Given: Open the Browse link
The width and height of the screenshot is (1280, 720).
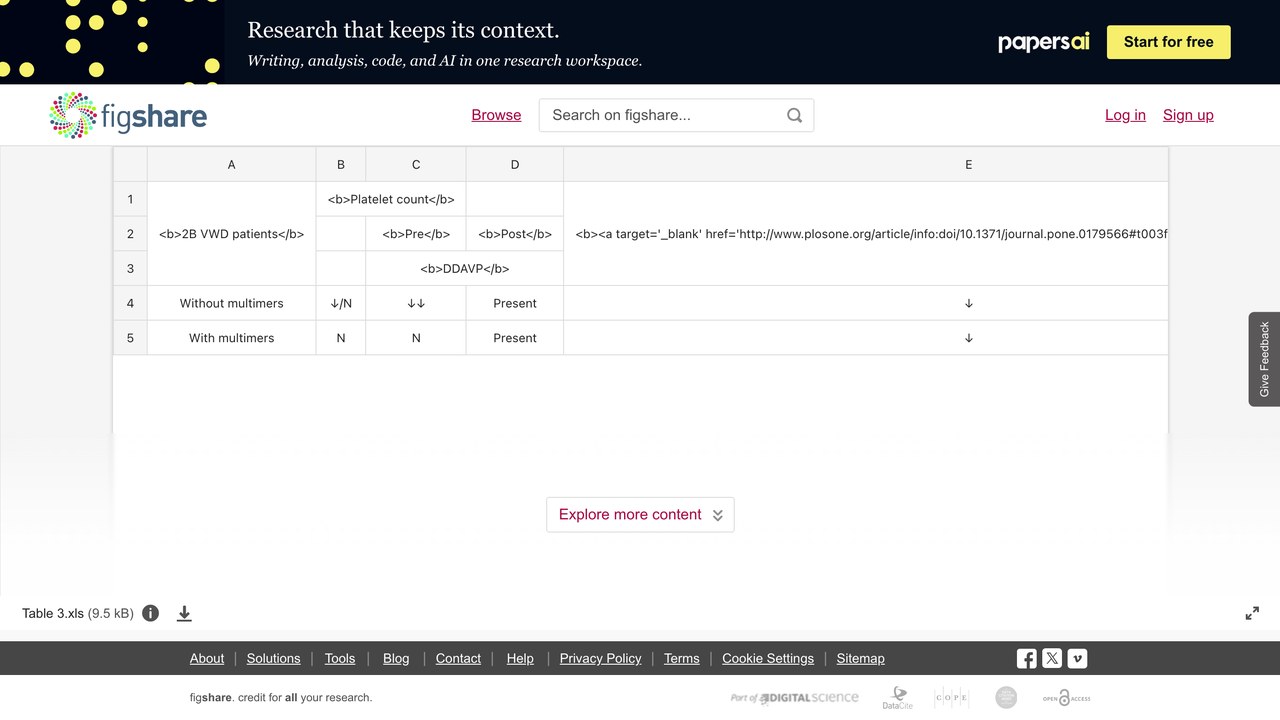Looking at the screenshot, I should [496, 115].
